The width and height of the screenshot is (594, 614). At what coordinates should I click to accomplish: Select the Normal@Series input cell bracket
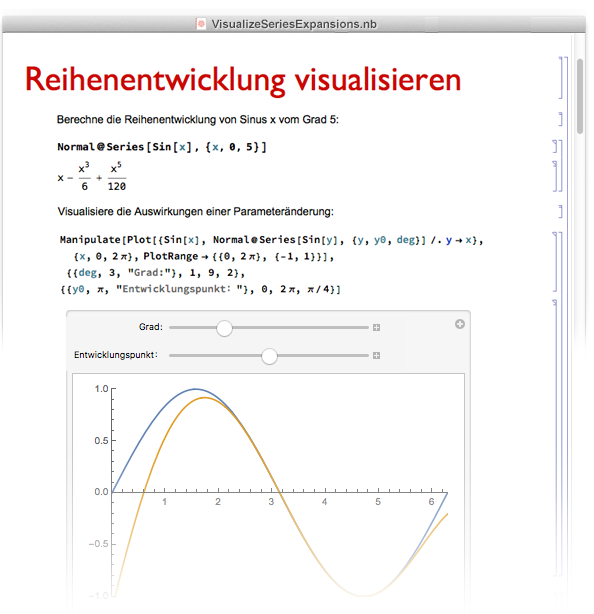tap(555, 146)
